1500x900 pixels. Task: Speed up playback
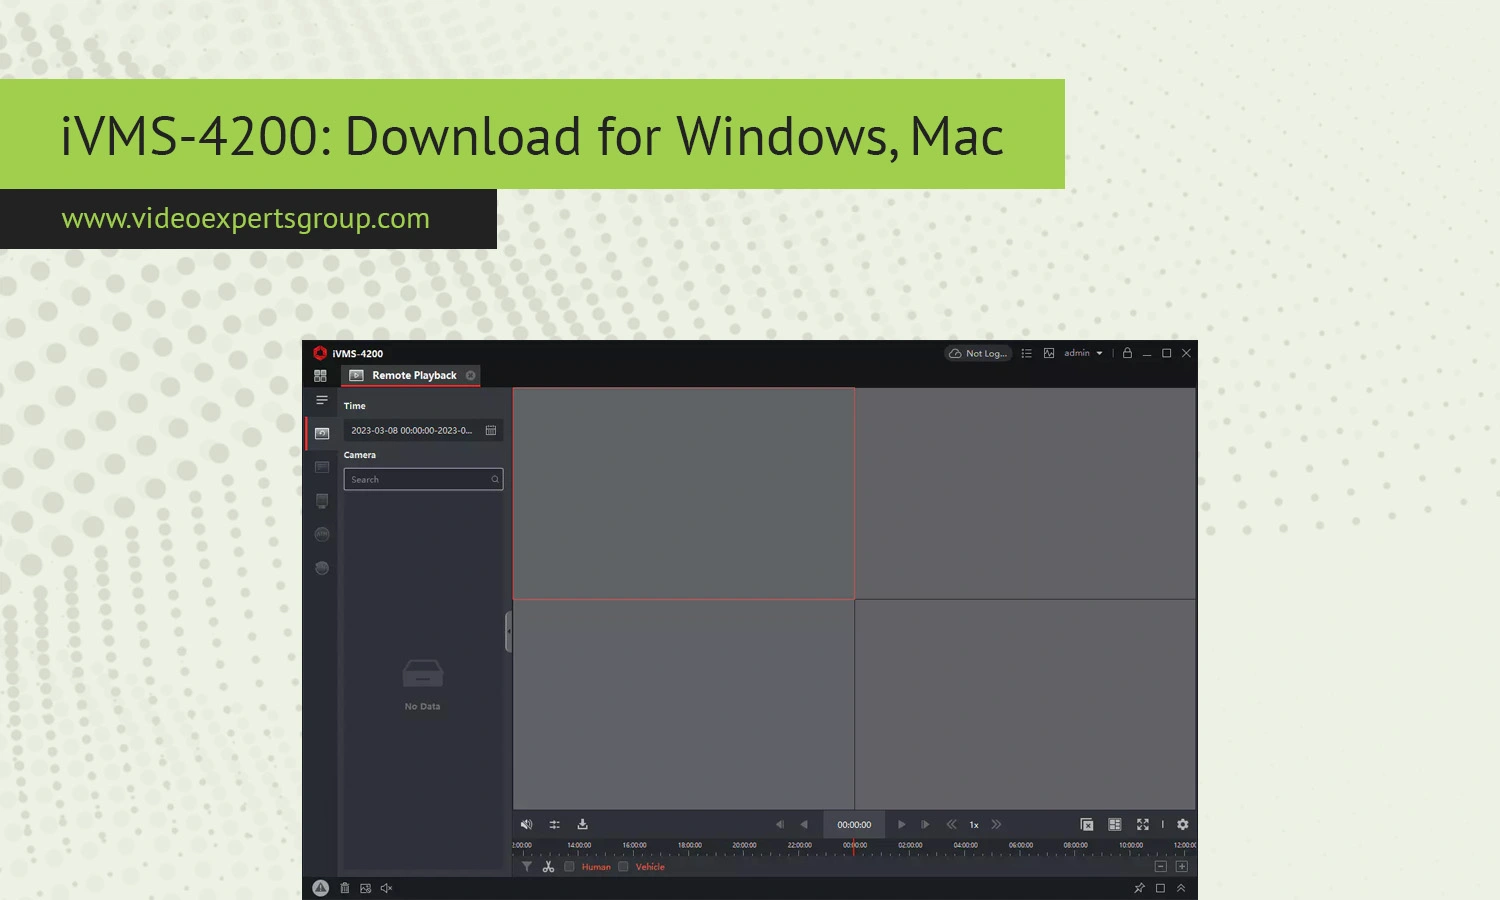point(996,825)
